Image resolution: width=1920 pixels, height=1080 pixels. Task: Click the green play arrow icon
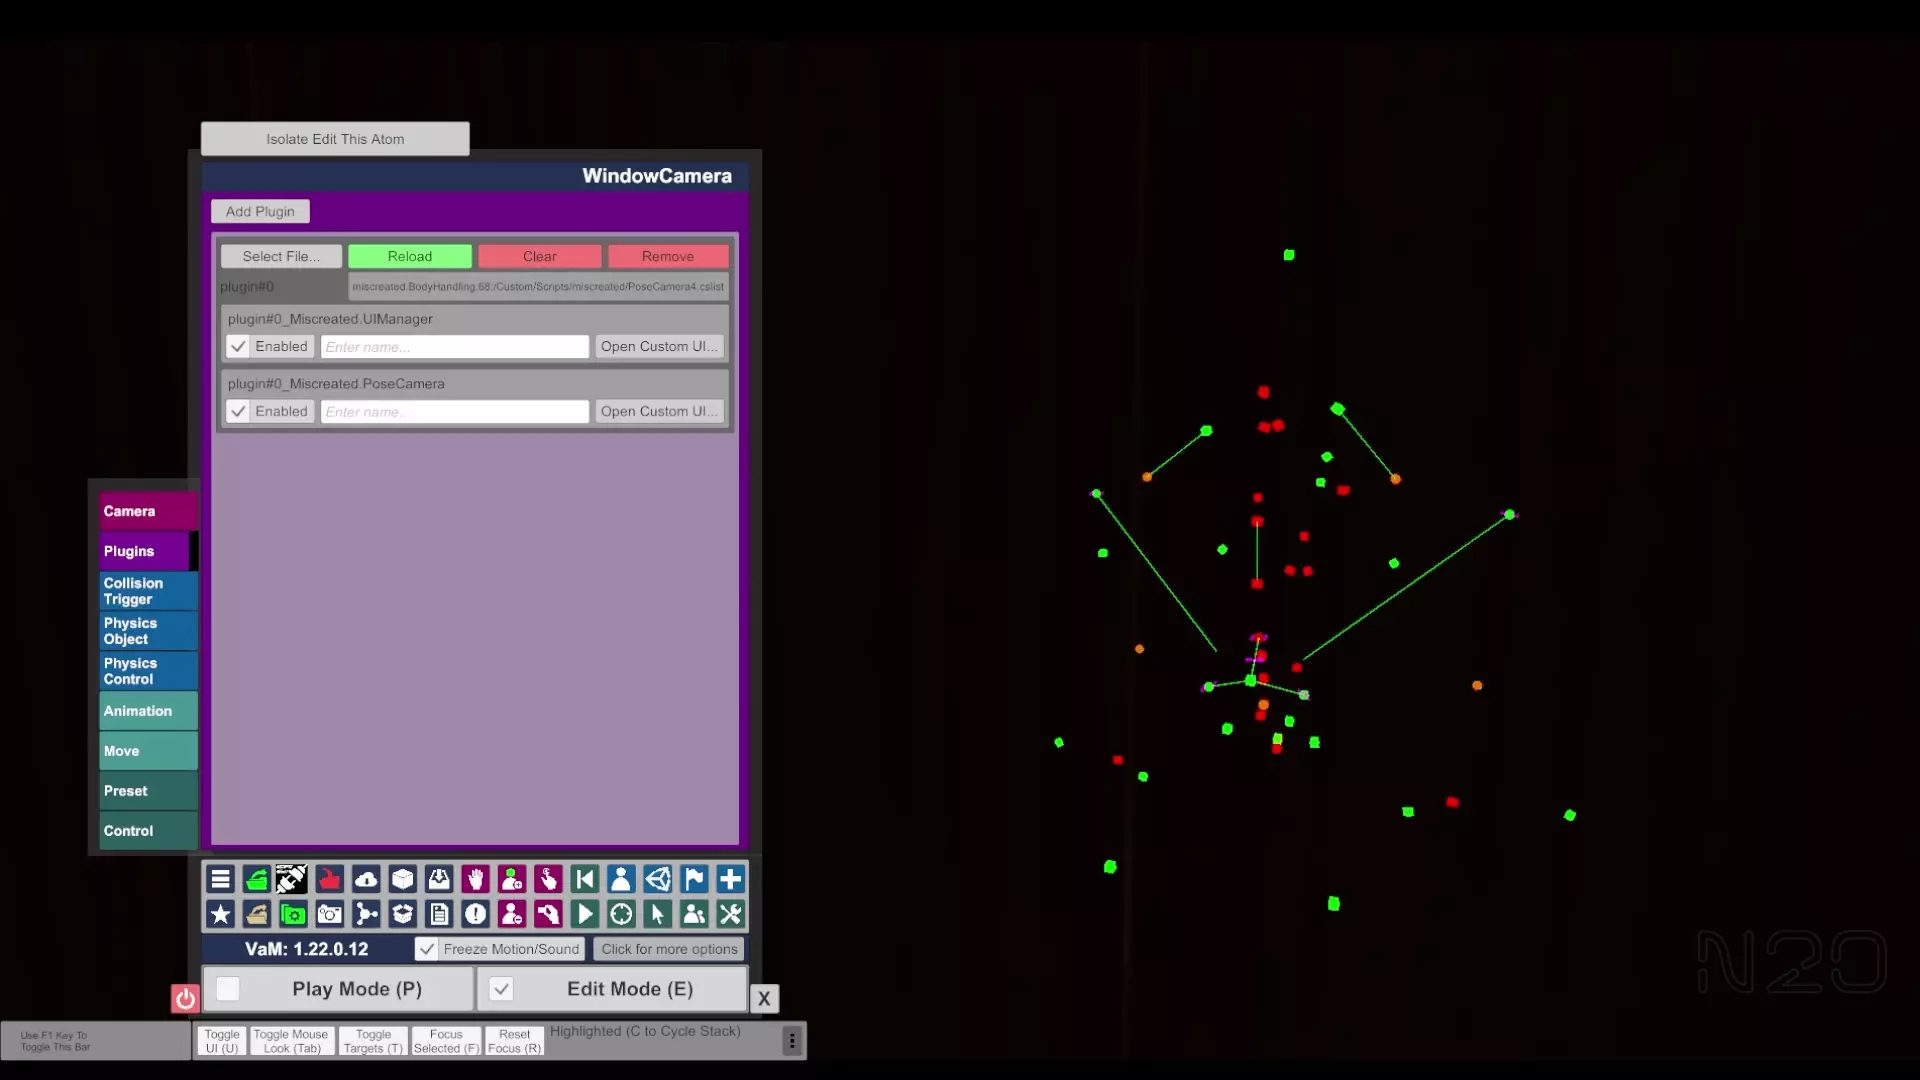[585, 914]
